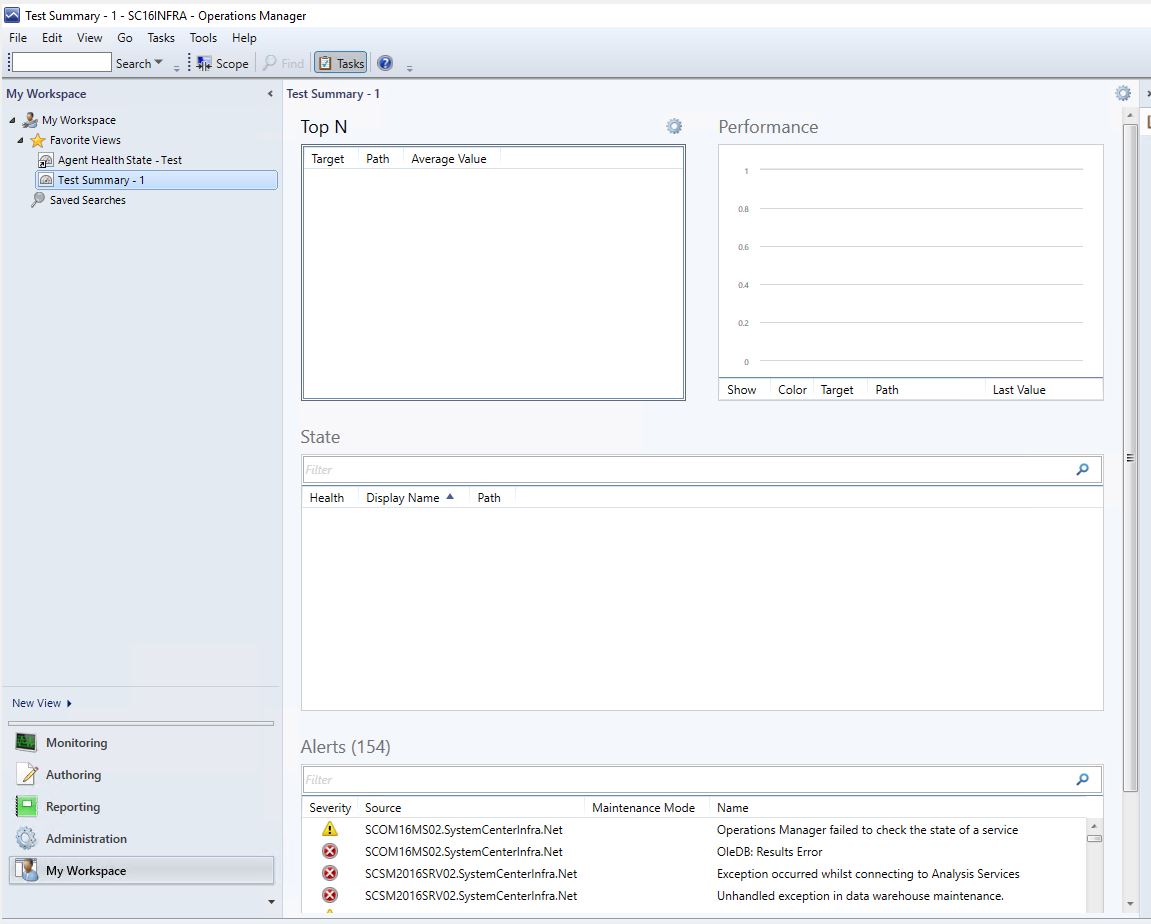Viewport: 1151px width, 924px height.
Task: Go to Authoring workspace
Action: [141, 774]
